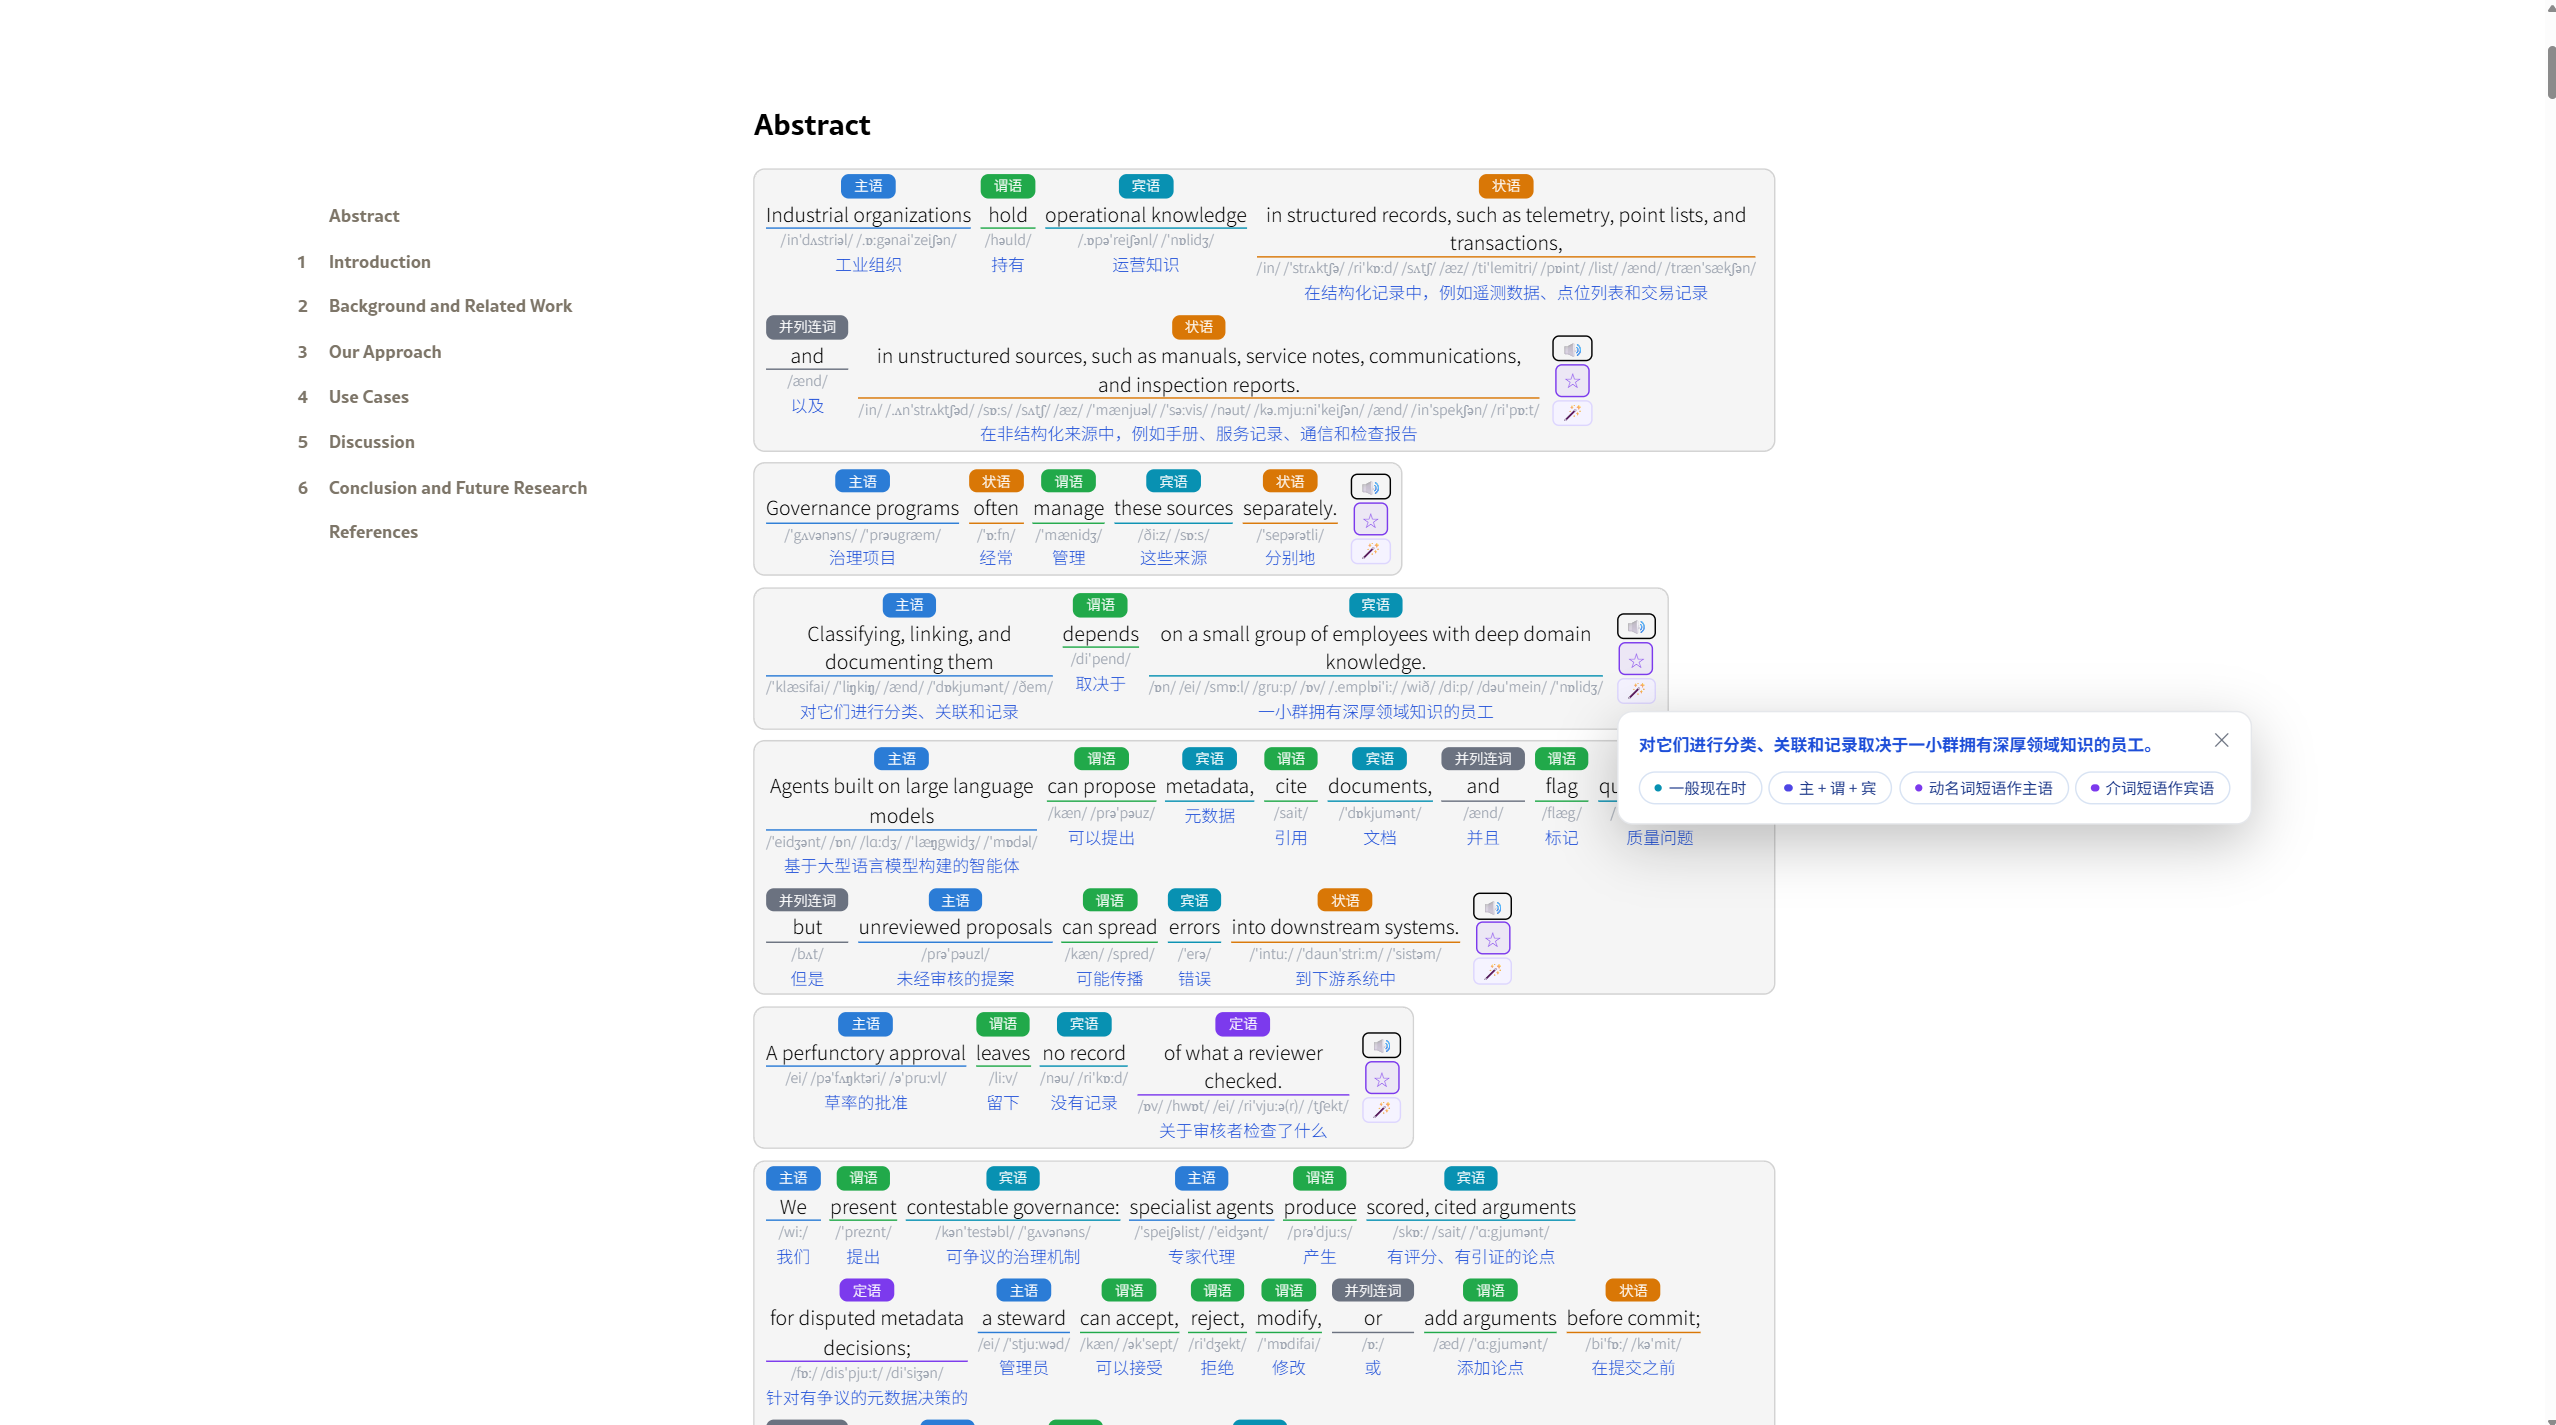Click the word 'depends'
This screenshot has height=1425, width=2556.
(1100, 634)
